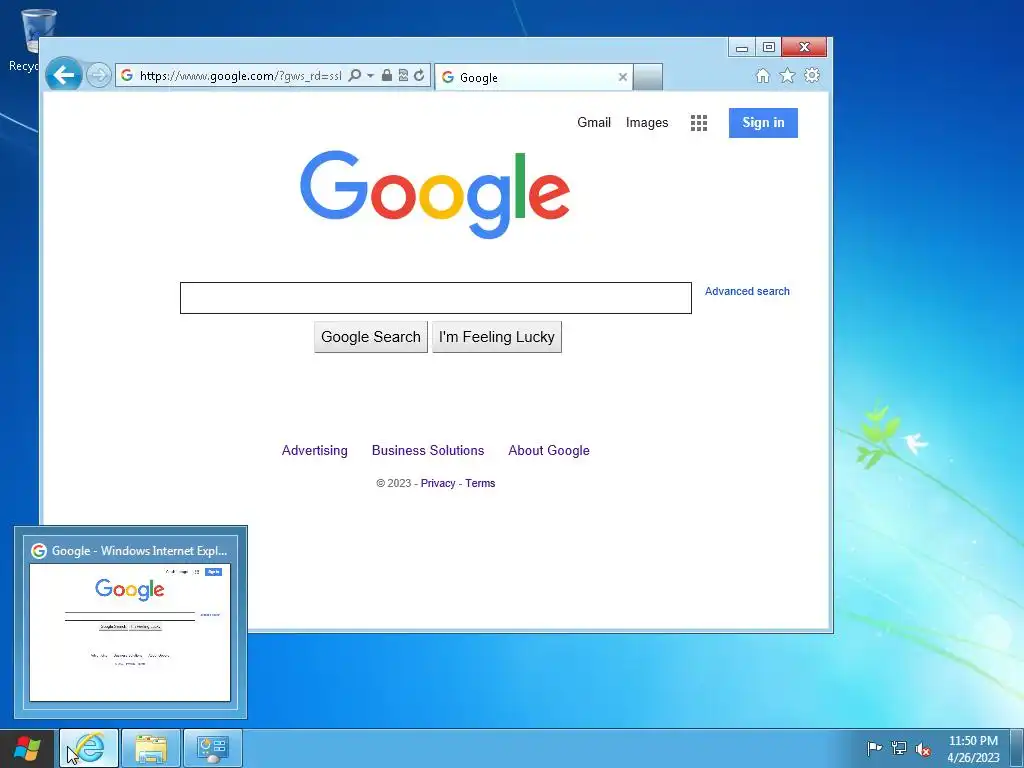1024x768 pixels.
Task: Maximize the Internet Explorer window
Action: (769, 47)
